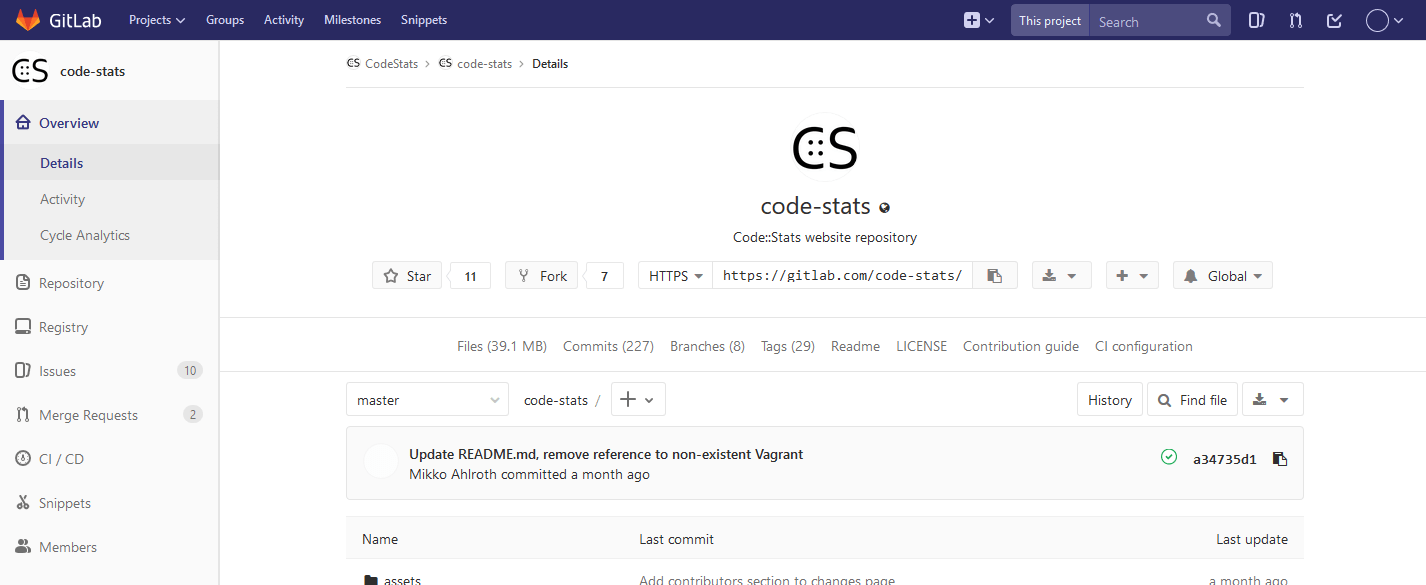The height and width of the screenshot is (585, 1426).
Task: Open the Global notification settings dropdown
Action: (1222, 276)
